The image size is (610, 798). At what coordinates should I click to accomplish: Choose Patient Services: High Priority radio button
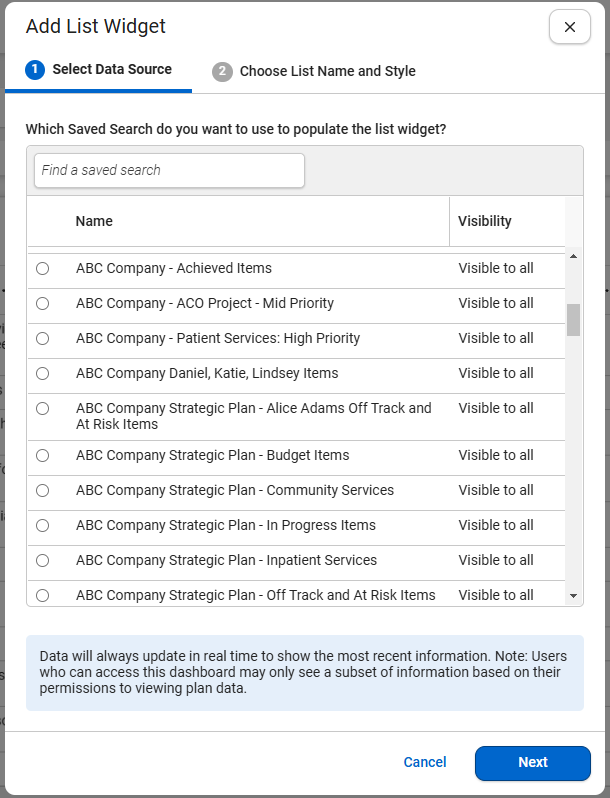pos(43,338)
